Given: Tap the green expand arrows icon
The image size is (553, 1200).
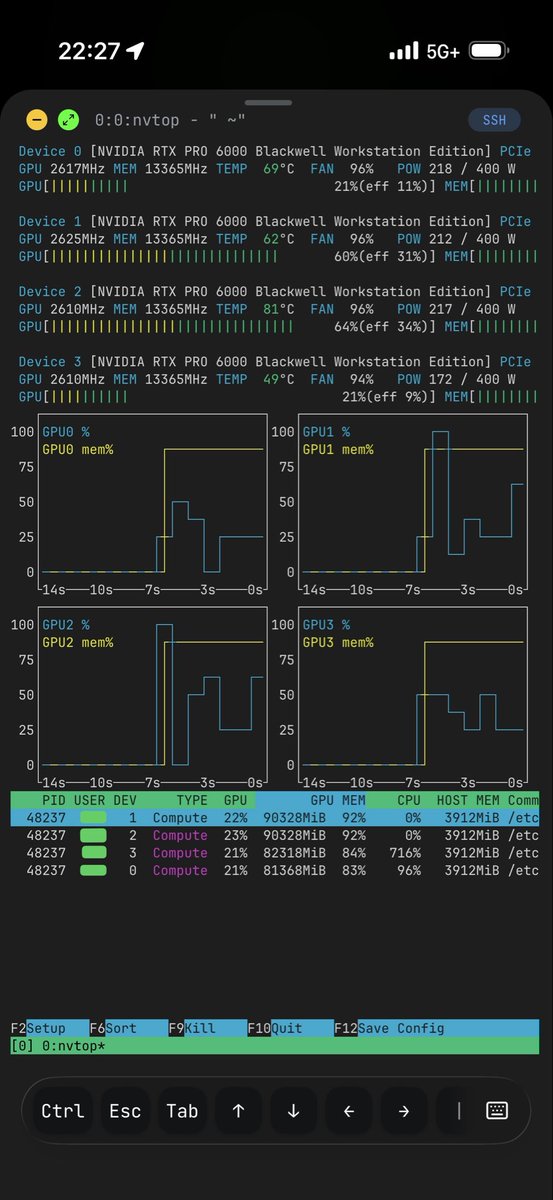Looking at the screenshot, I should pyautogui.click(x=69, y=120).
